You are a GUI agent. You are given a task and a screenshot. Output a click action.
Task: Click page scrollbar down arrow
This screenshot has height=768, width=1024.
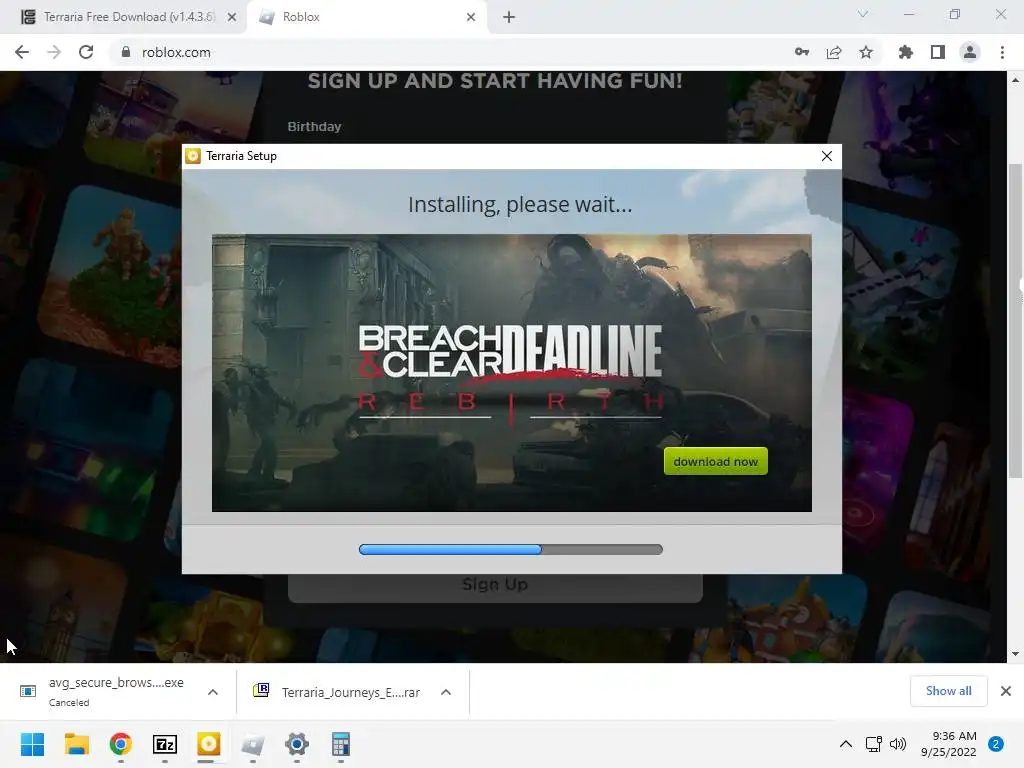(1015, 654)
